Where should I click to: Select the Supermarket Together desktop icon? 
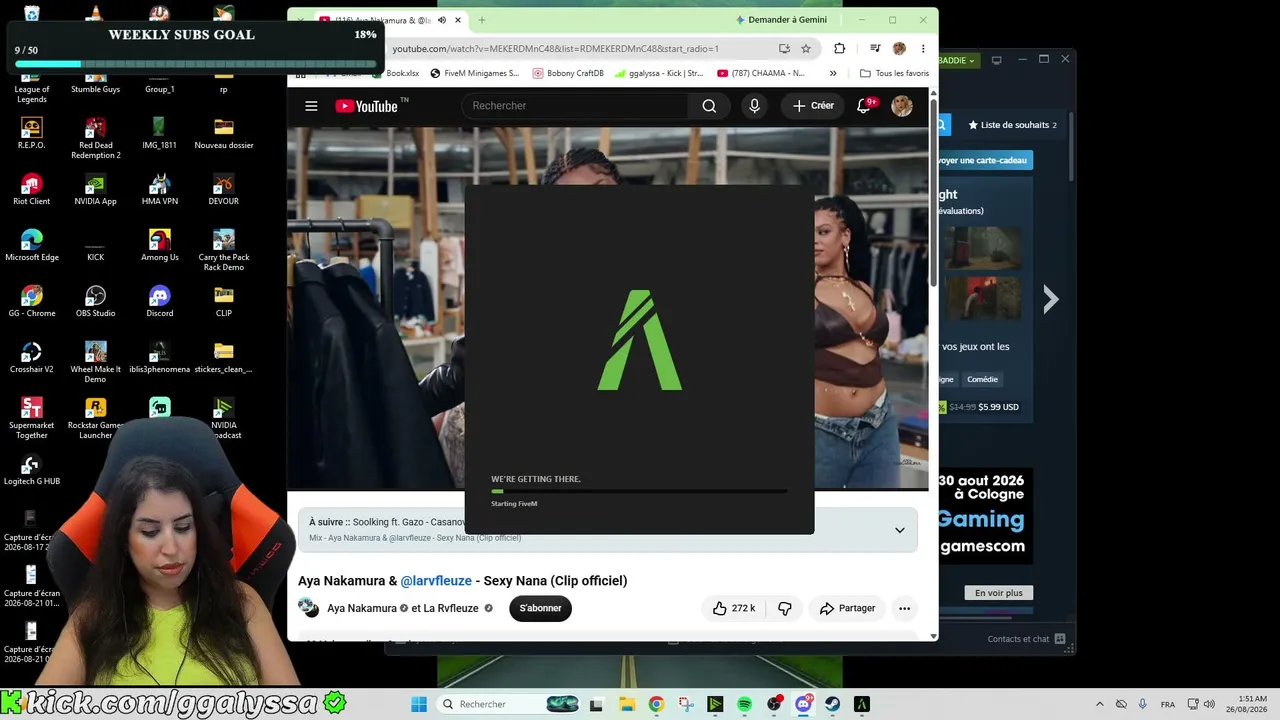32,418
